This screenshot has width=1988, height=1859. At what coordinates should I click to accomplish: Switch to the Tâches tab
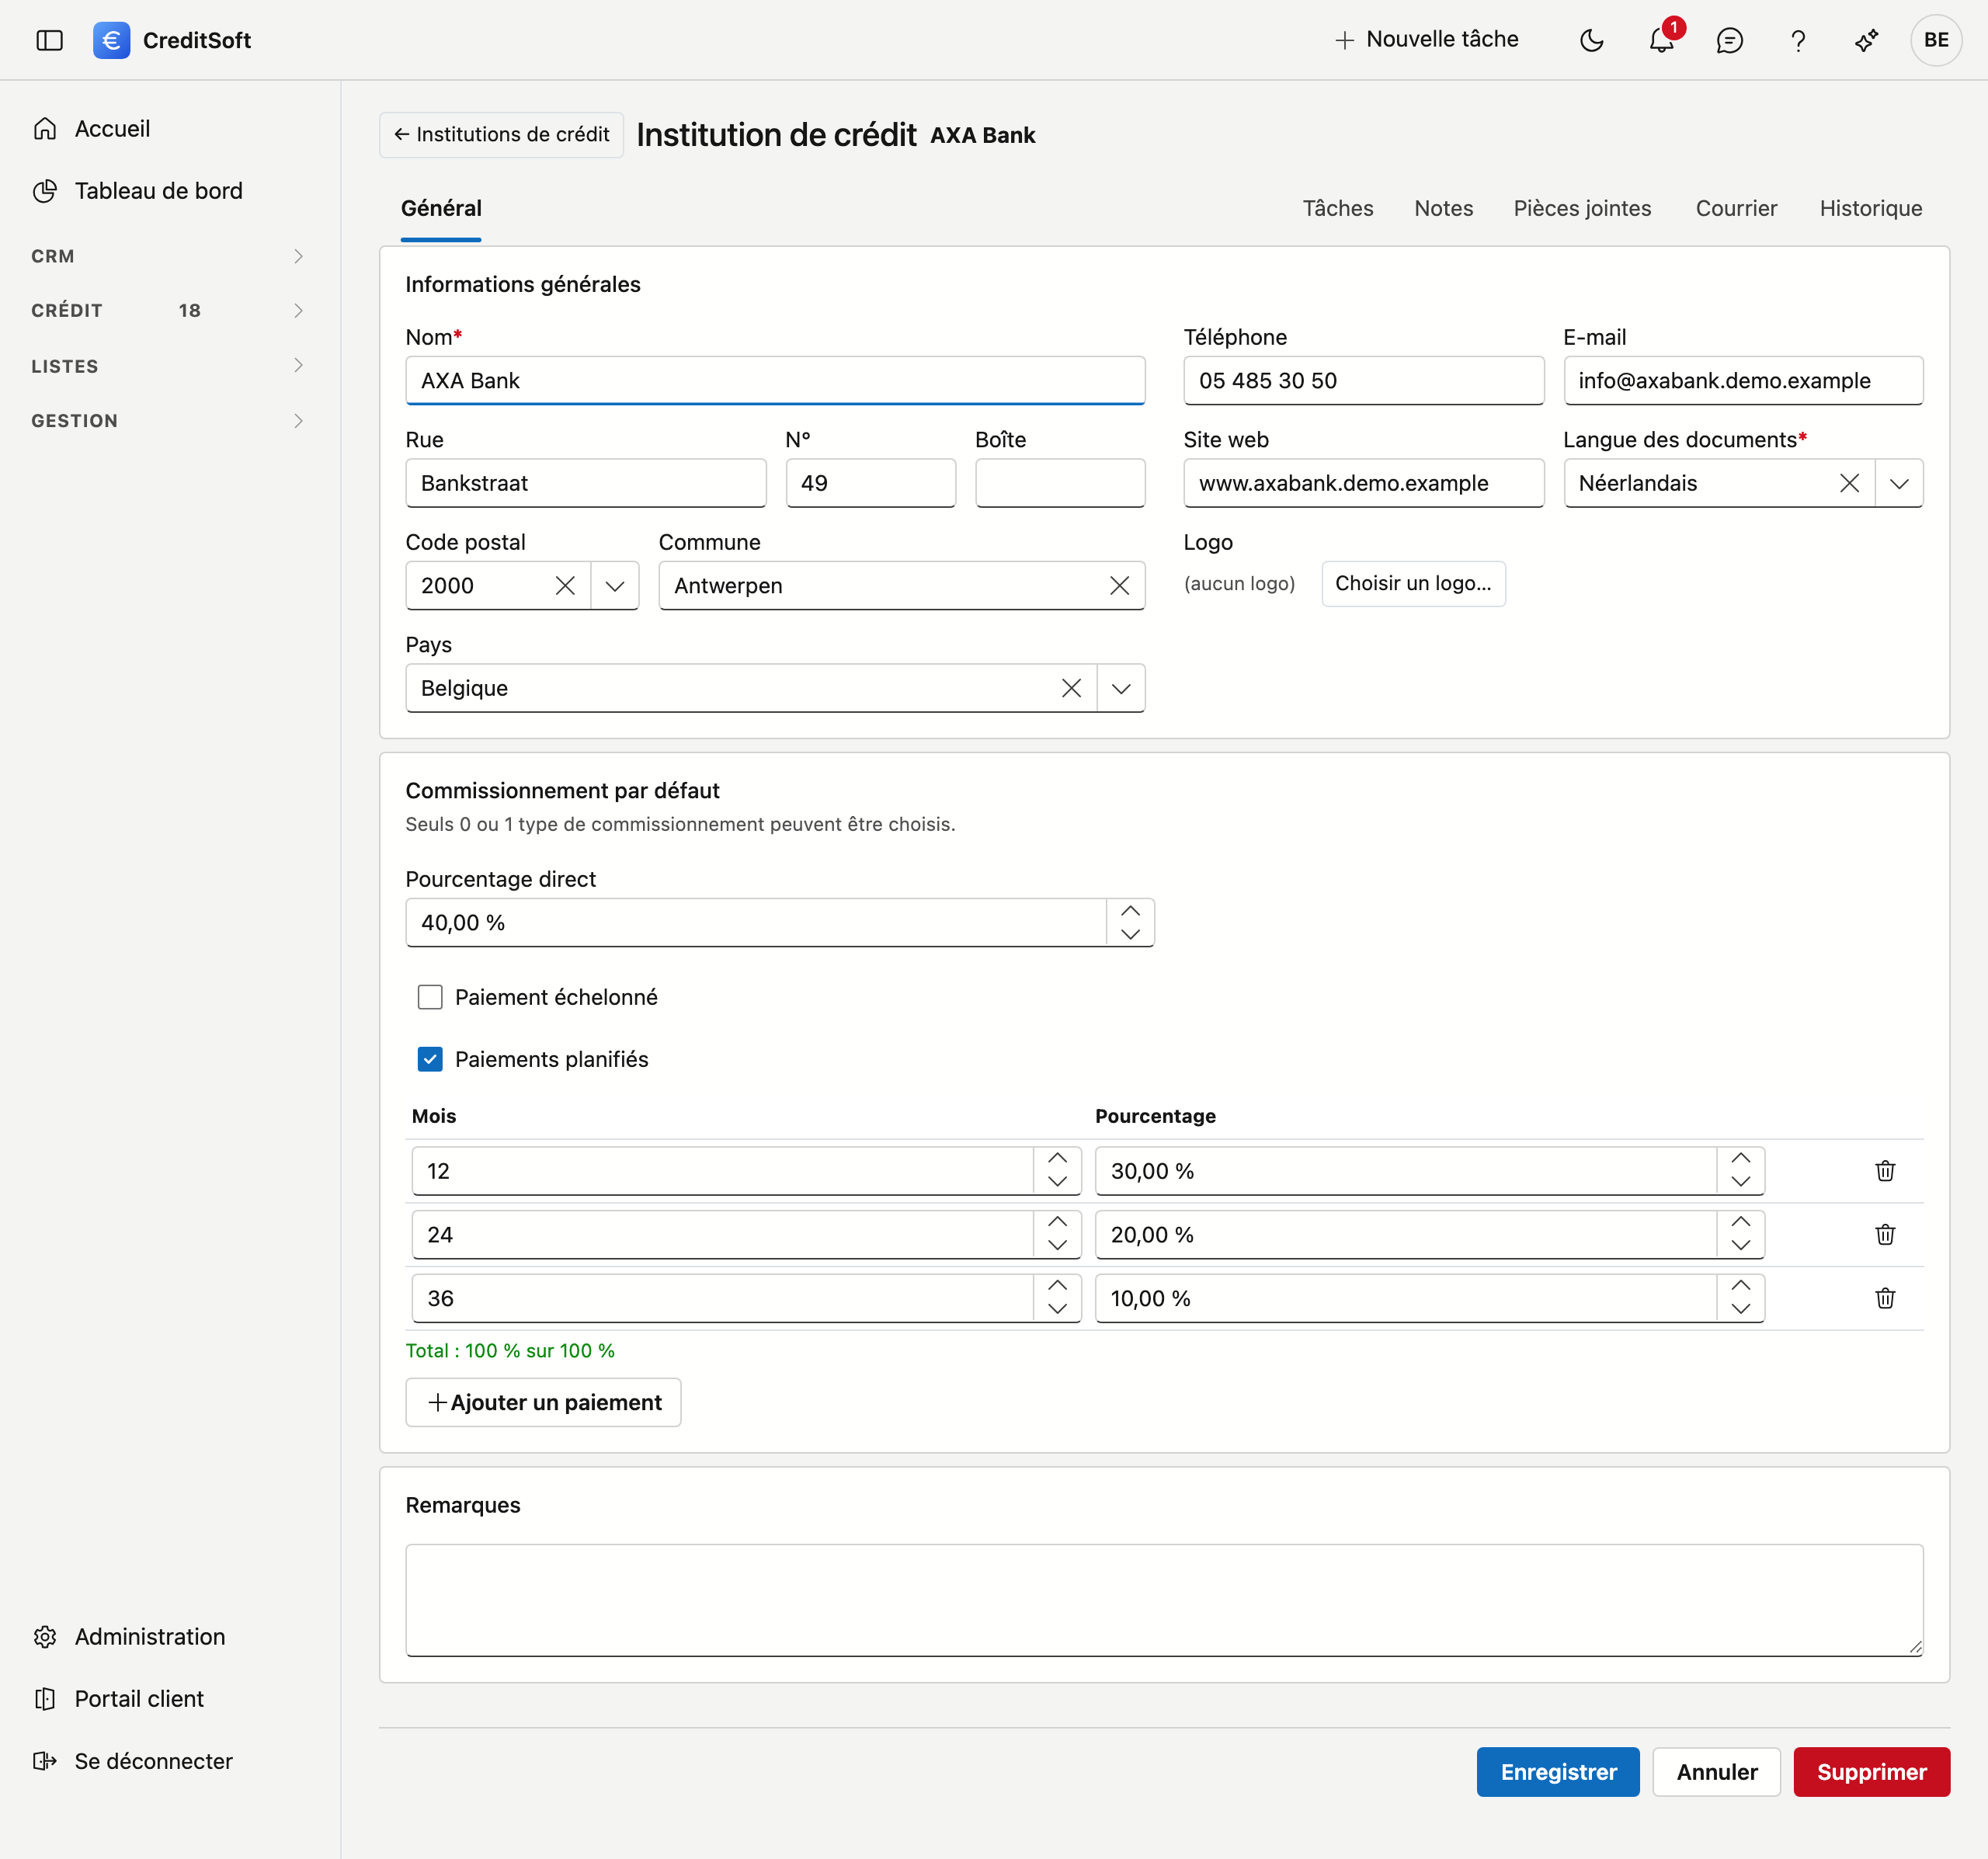[x=1337, y=208]
